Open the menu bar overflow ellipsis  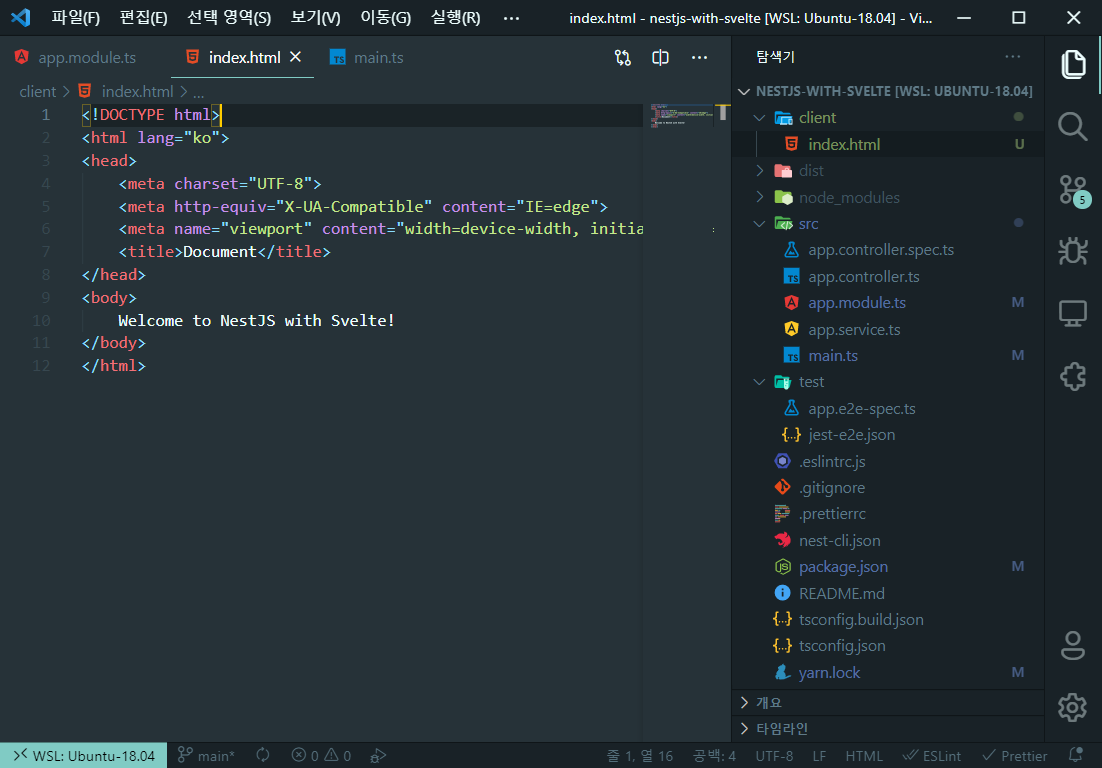pos(512,18)
